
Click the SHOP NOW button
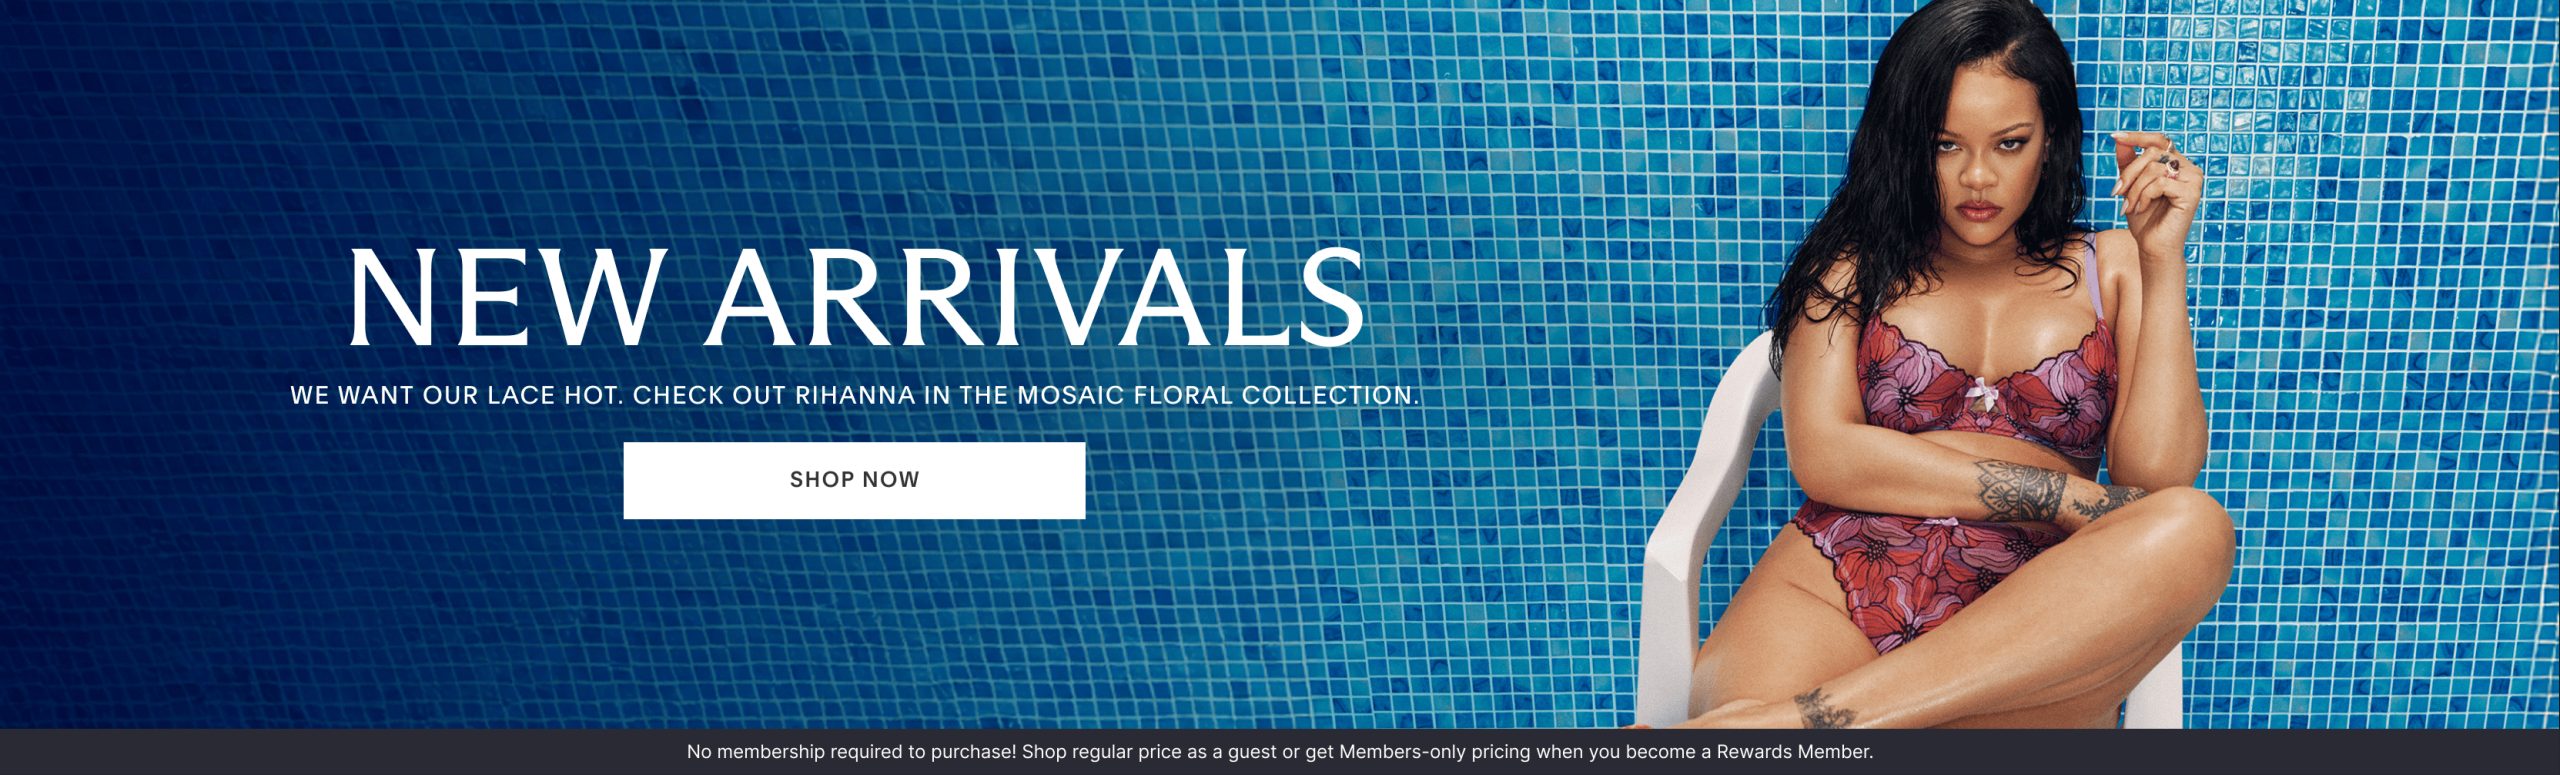pyautogui.click(x=854, y=480)
